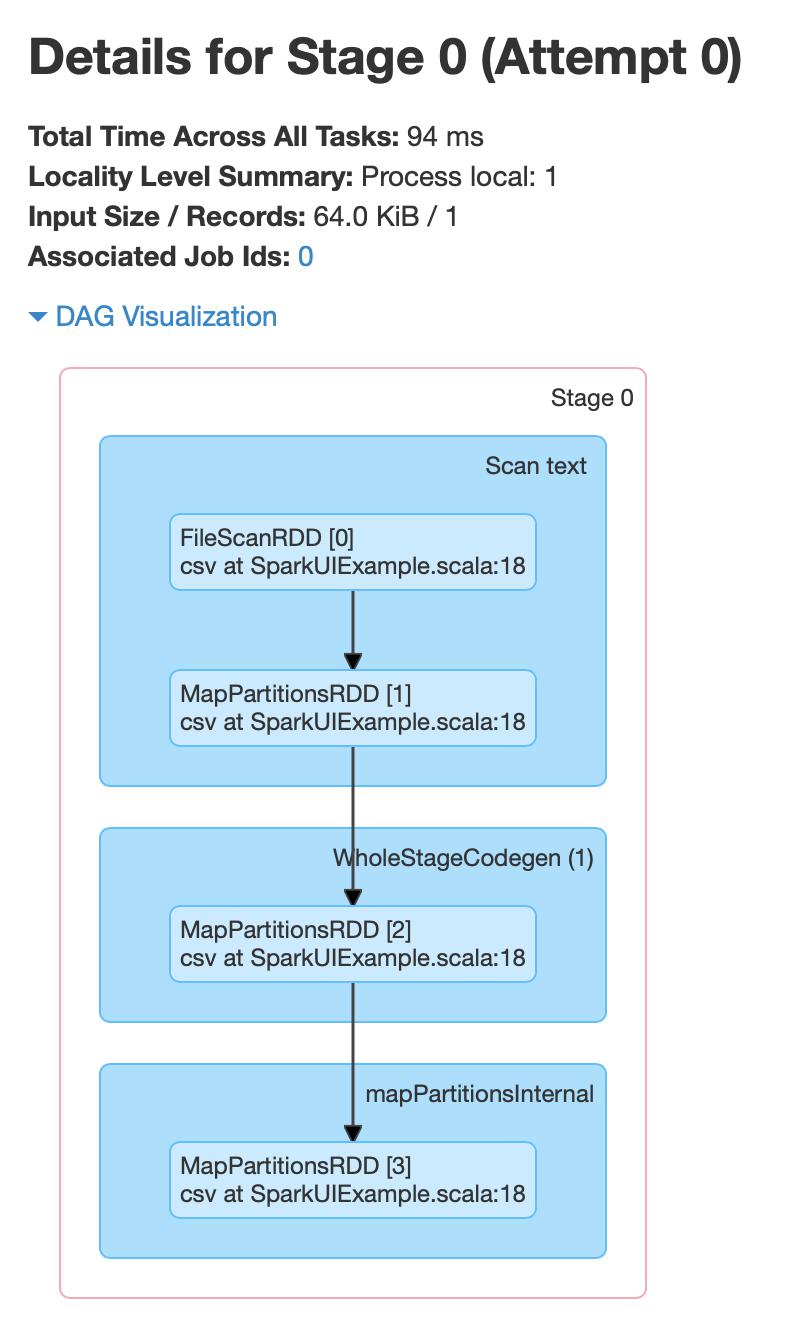810x1338 pixels.
Task: Select the MapPartitionsRDD [3] node
Action: tap(353, 1180)
